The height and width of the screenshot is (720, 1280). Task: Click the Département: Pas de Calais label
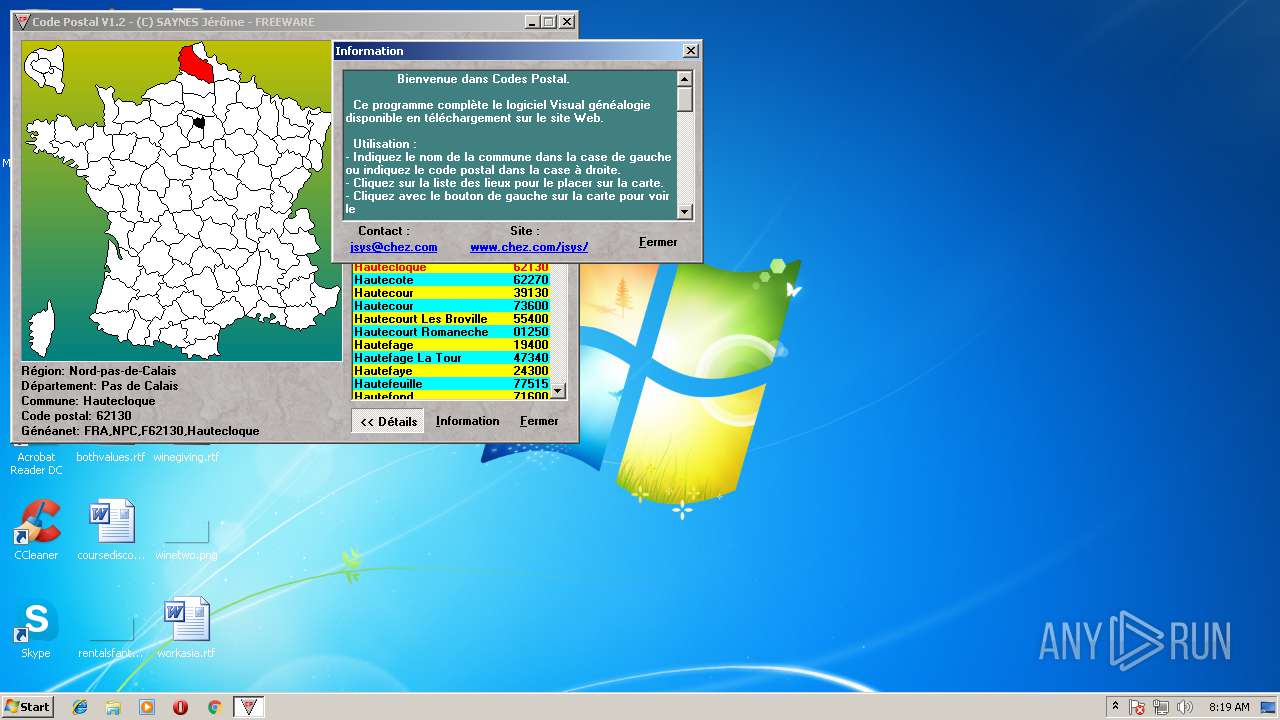[100, 386]
